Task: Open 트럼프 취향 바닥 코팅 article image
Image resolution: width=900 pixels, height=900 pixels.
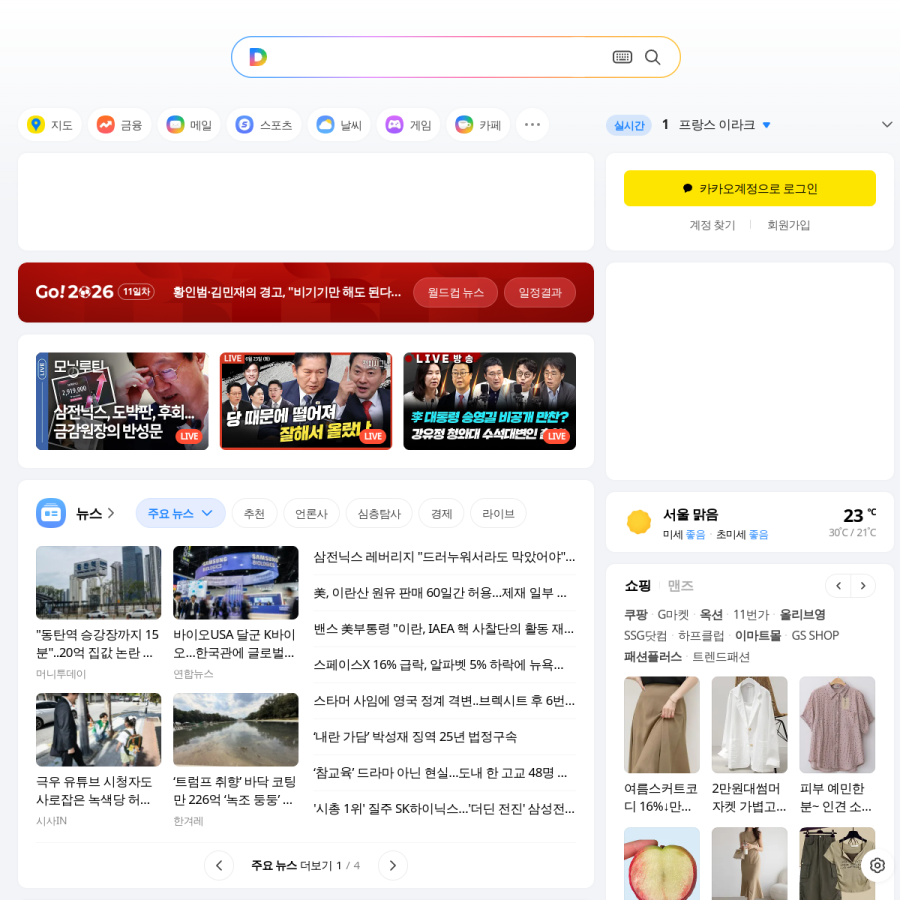Action: [236, 730]
